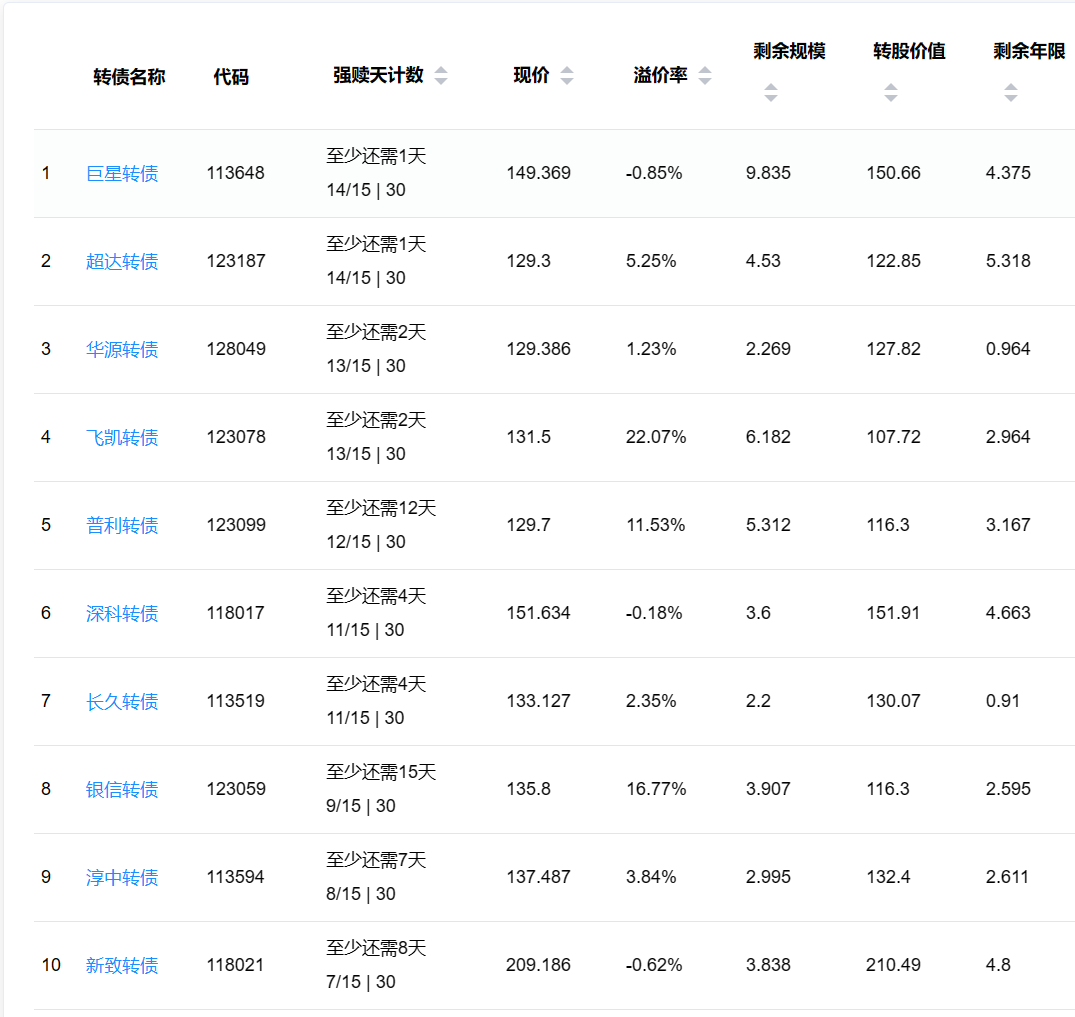The image size is (1075, 1017).
Task: Open the 超达转债 bond link
Action: click(x=122, y=262)
